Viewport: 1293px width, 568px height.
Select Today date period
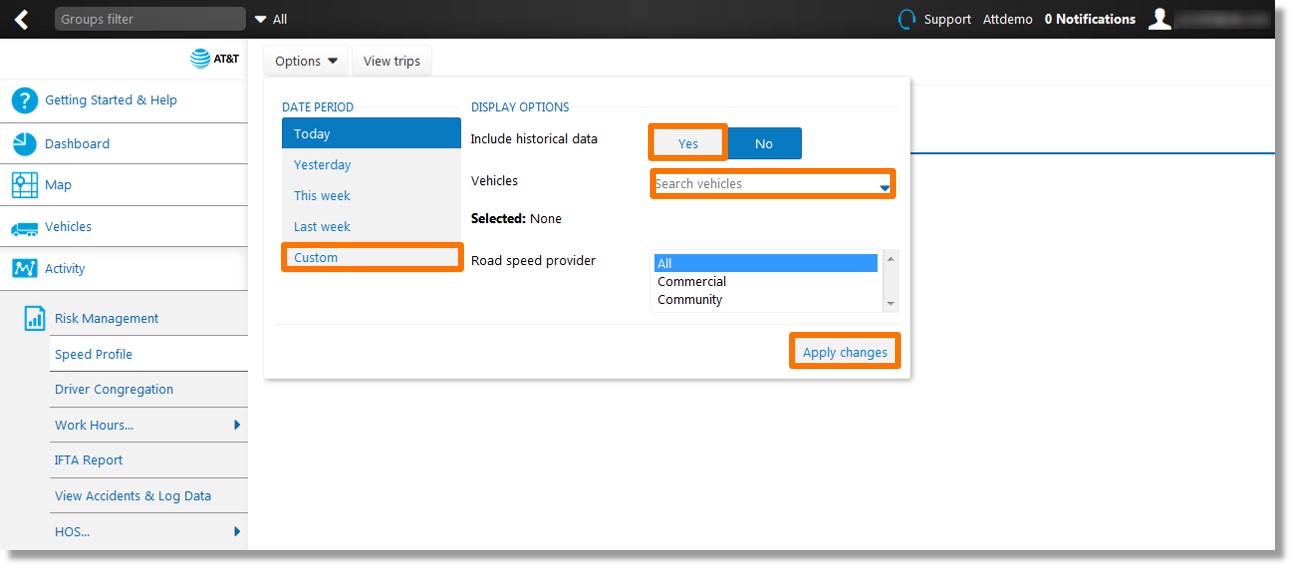coord(372,134)
